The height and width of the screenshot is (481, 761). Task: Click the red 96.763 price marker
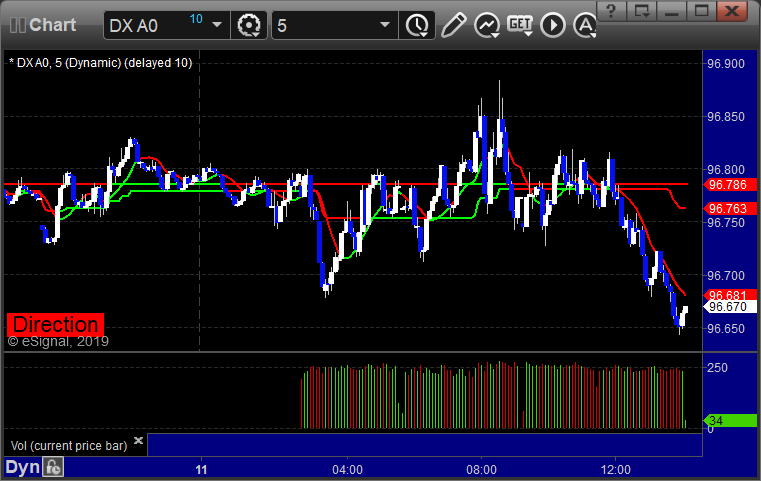point(730,209)
